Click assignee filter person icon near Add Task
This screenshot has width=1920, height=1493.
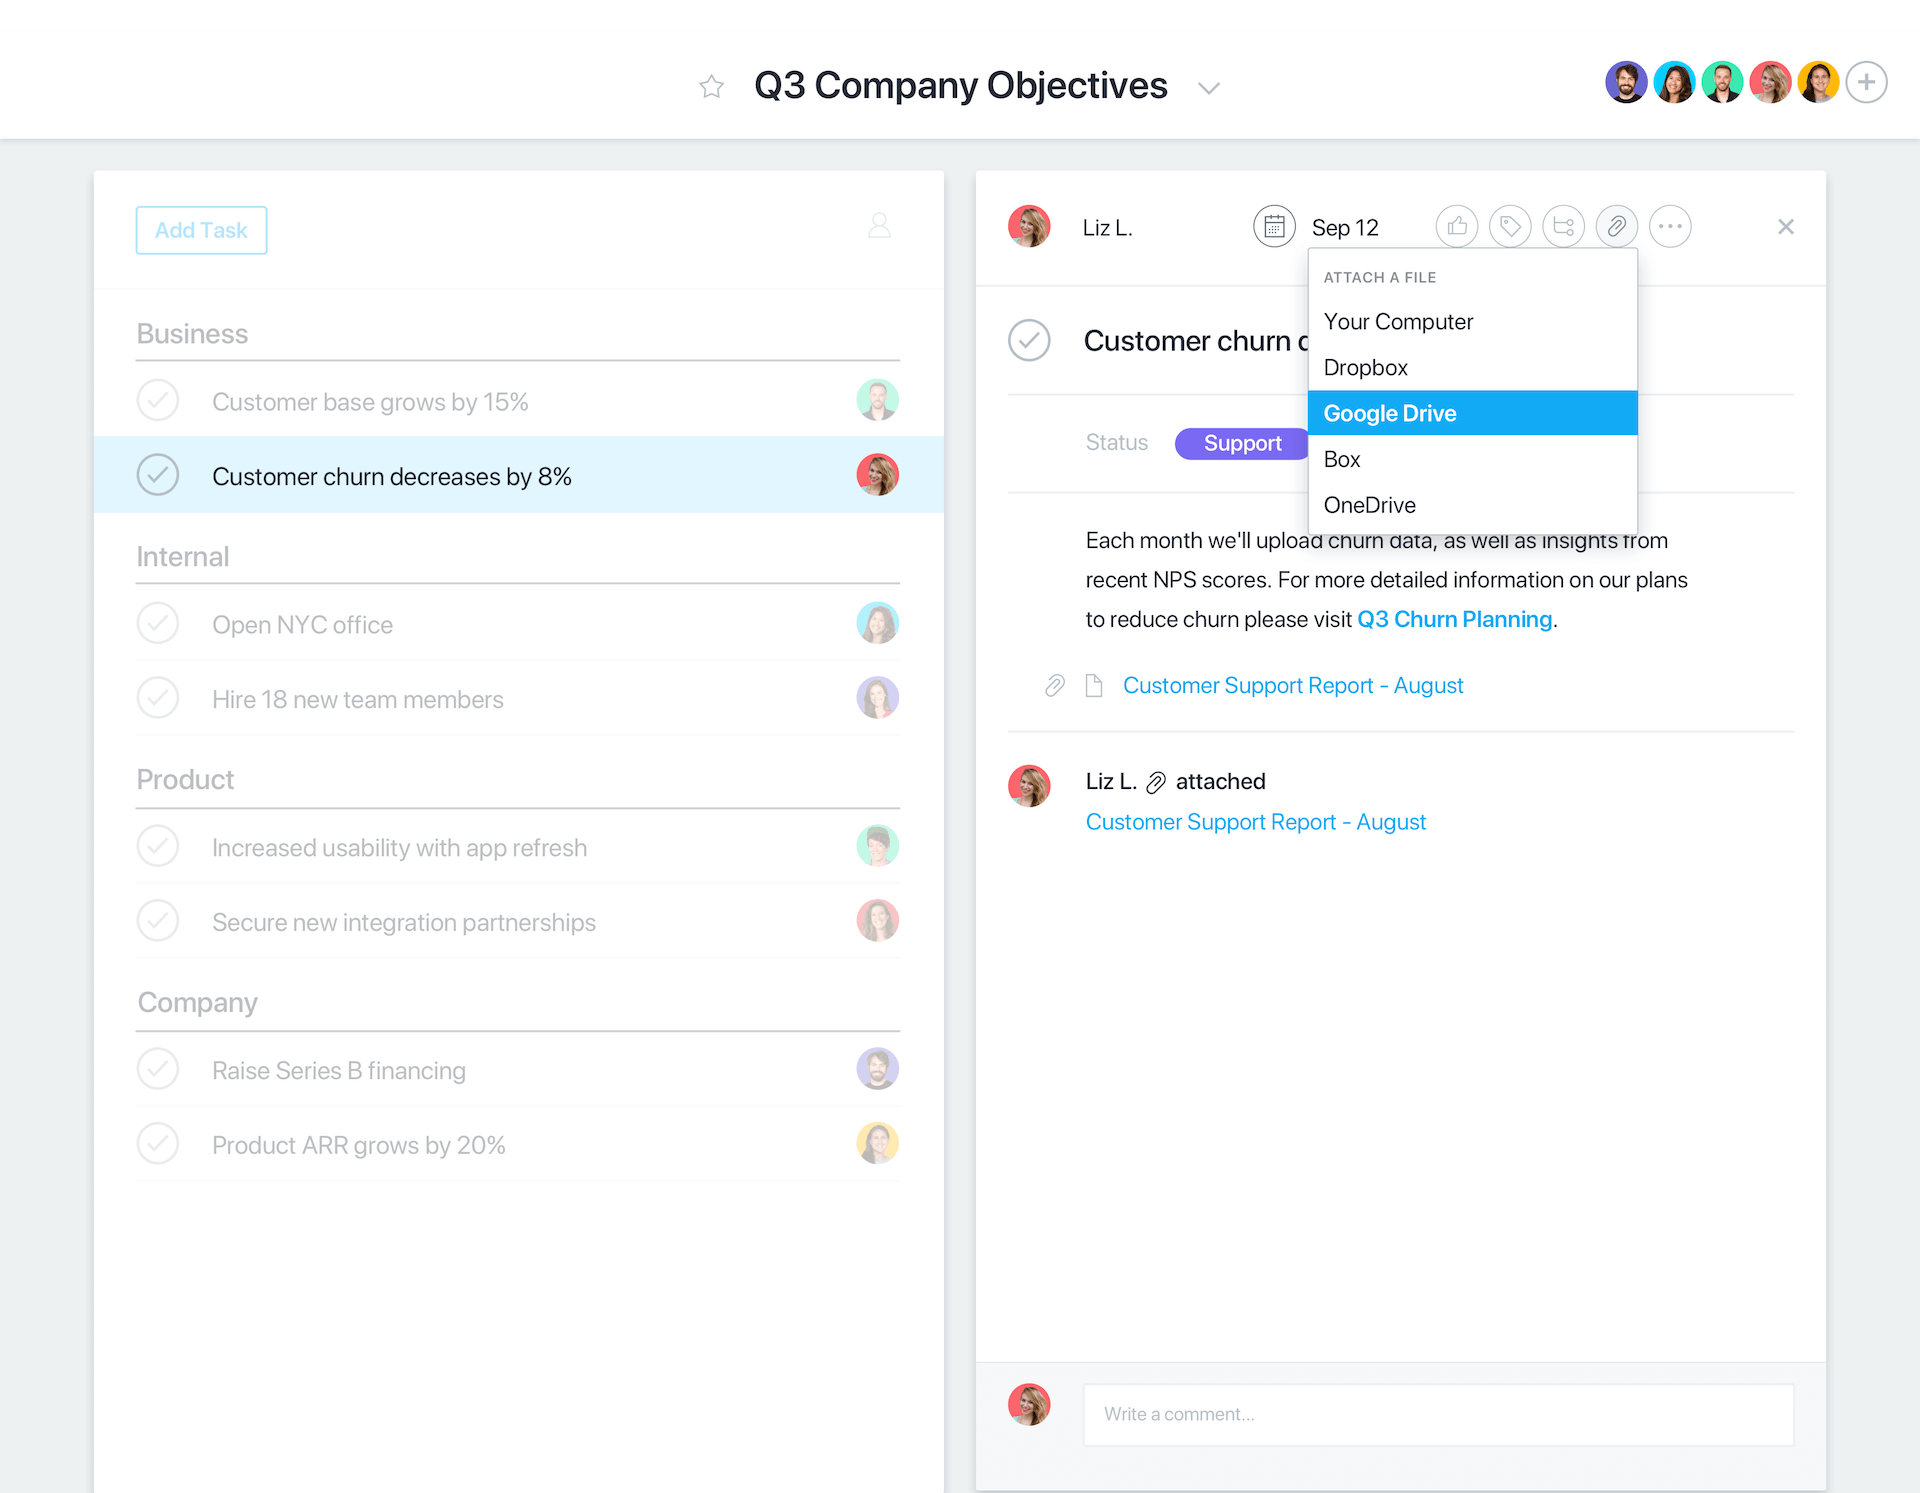pos(879,226)
